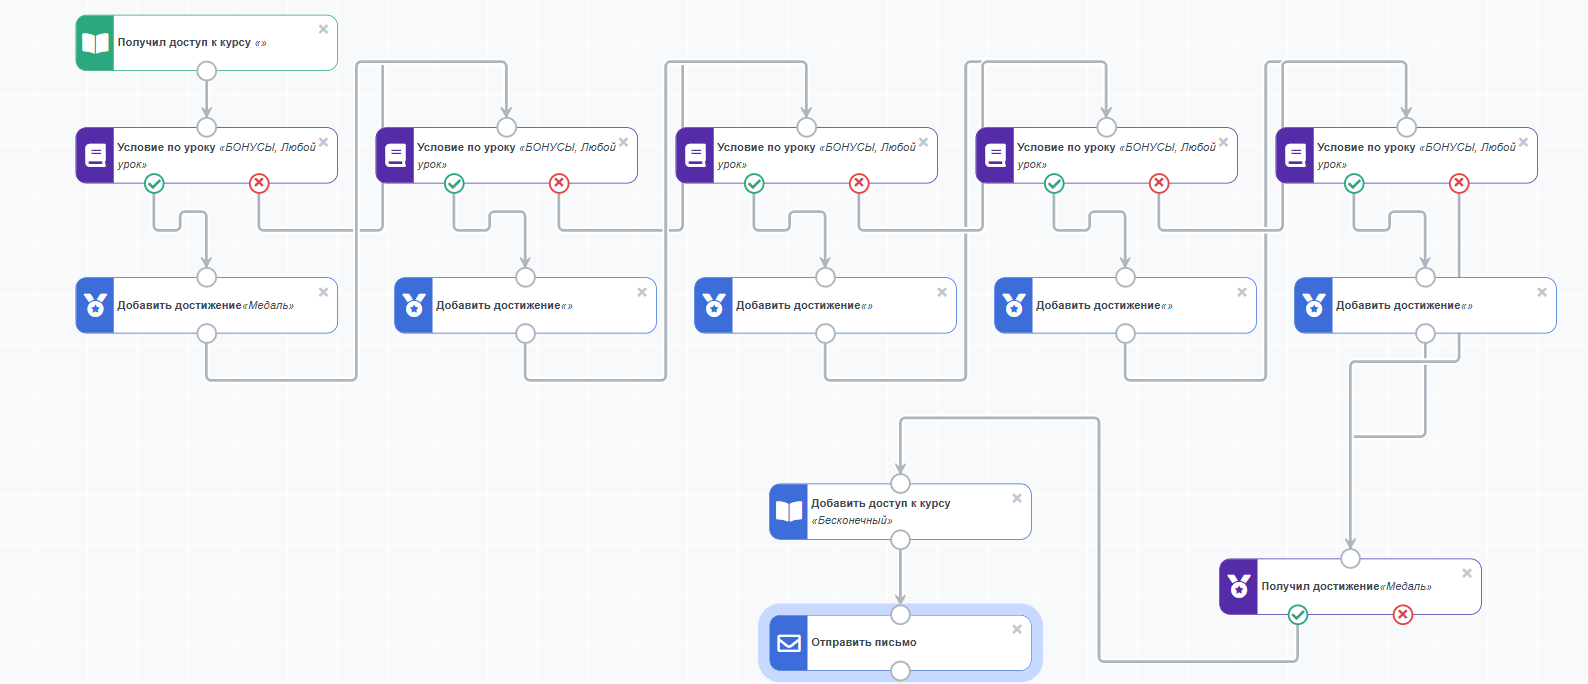Click medal icon of second «Добавить достижение» block
Viewport: 1588px width, 684px height.
coord(414,305)
